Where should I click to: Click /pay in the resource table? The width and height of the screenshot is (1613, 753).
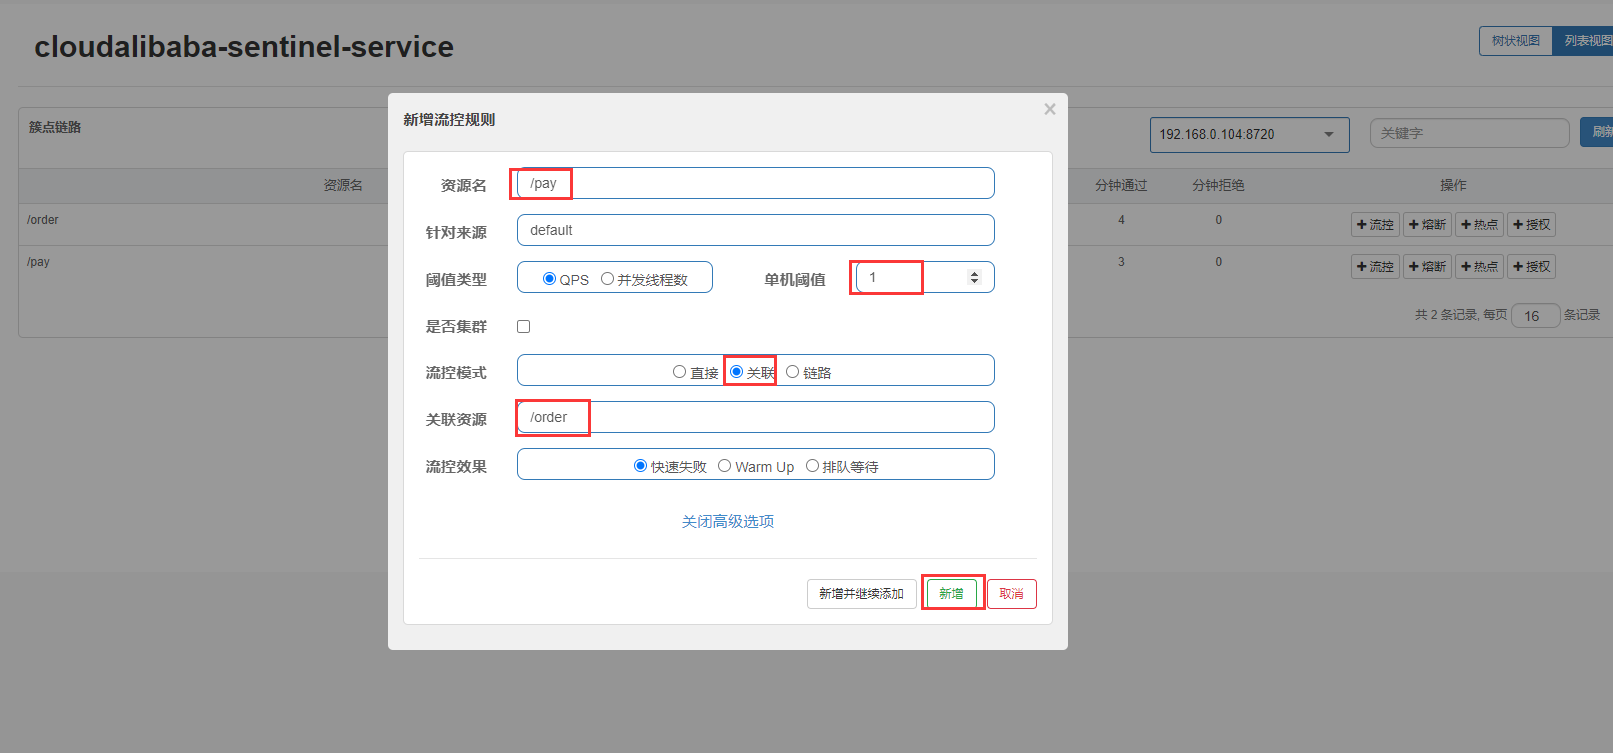(x=38, y=262)
